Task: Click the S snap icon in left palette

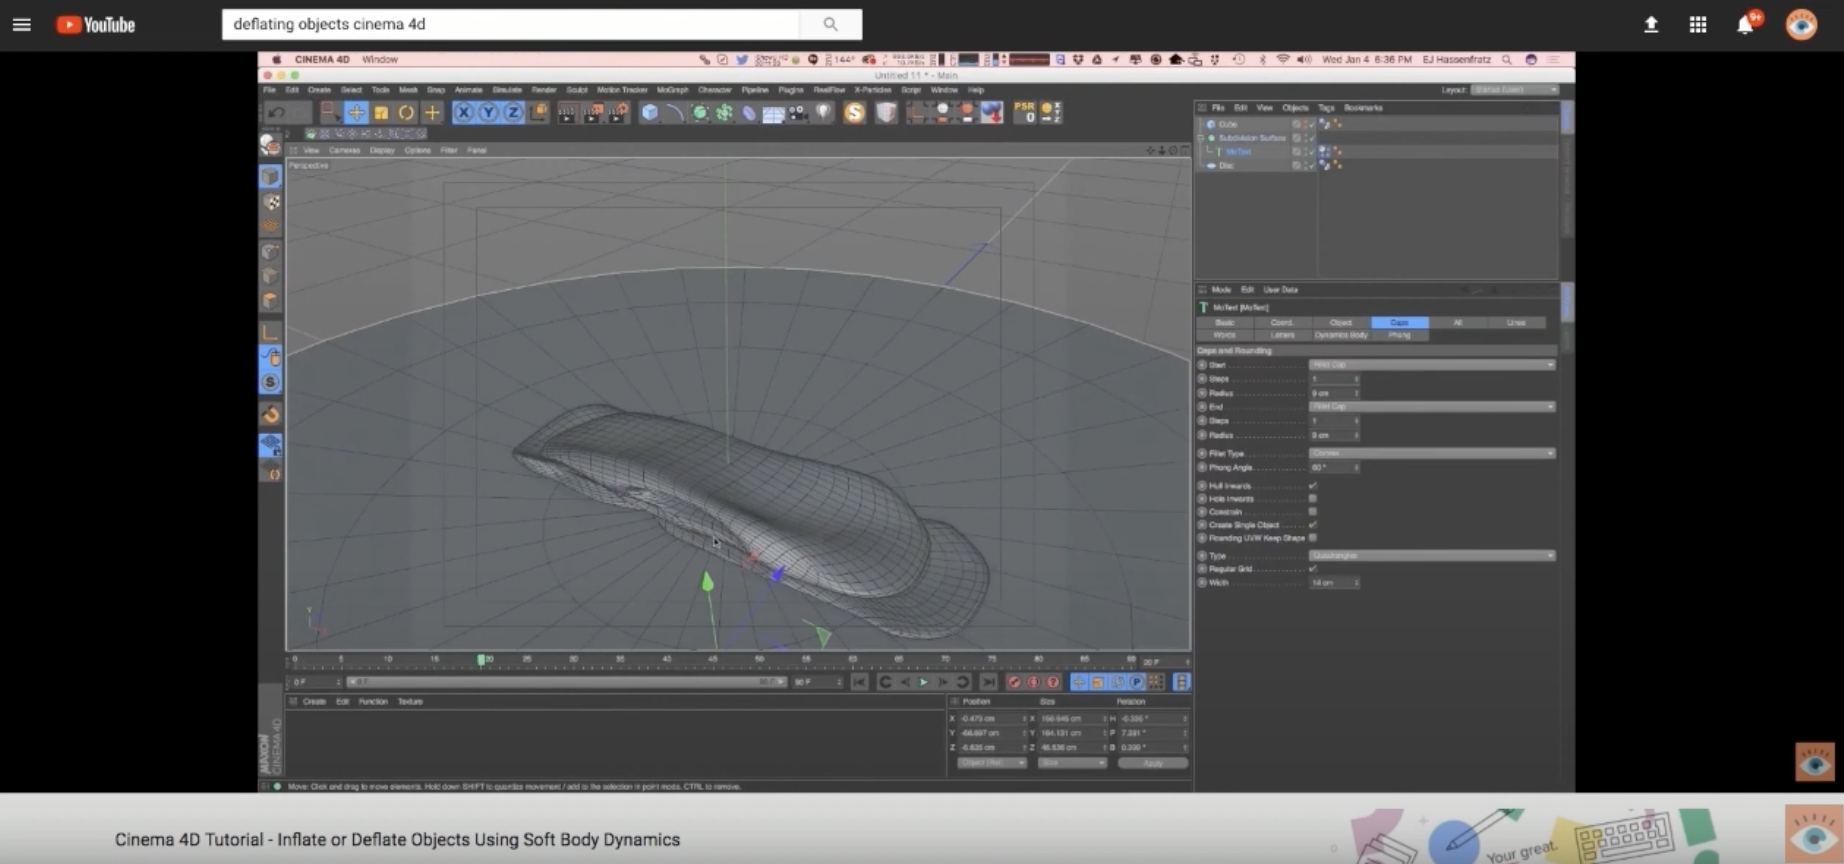Action: coord(270,382)
